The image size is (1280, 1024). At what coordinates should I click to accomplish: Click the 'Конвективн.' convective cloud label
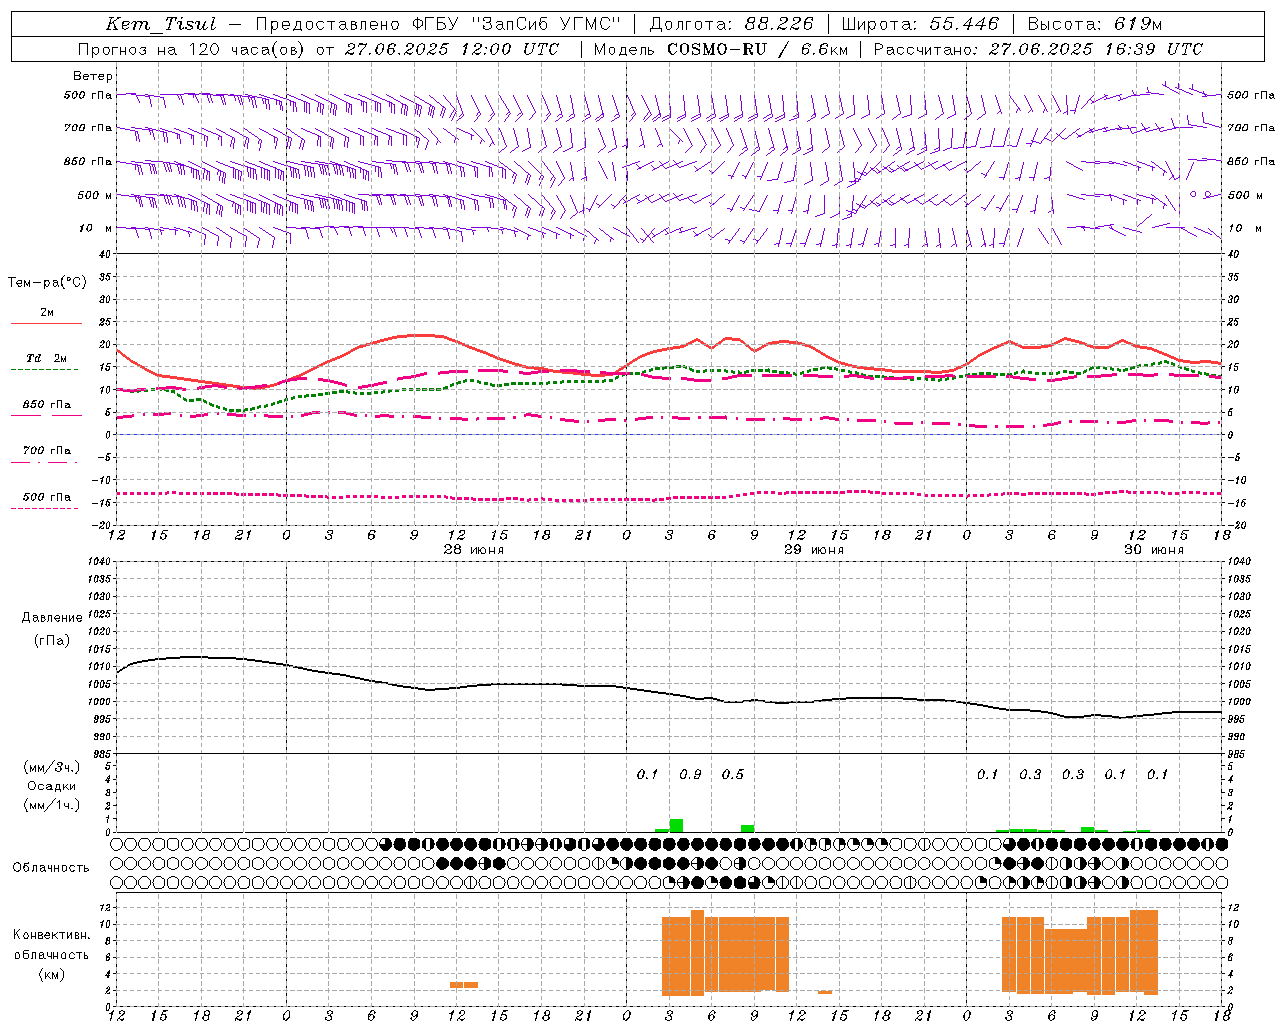[52, 935]
